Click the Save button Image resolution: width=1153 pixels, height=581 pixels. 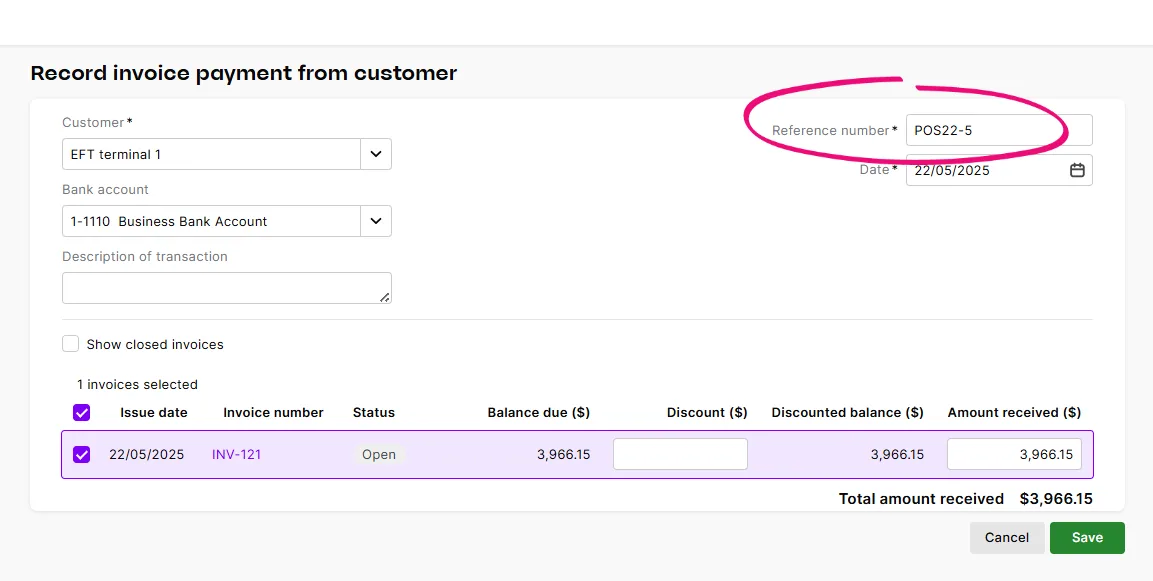(1087, 537)
